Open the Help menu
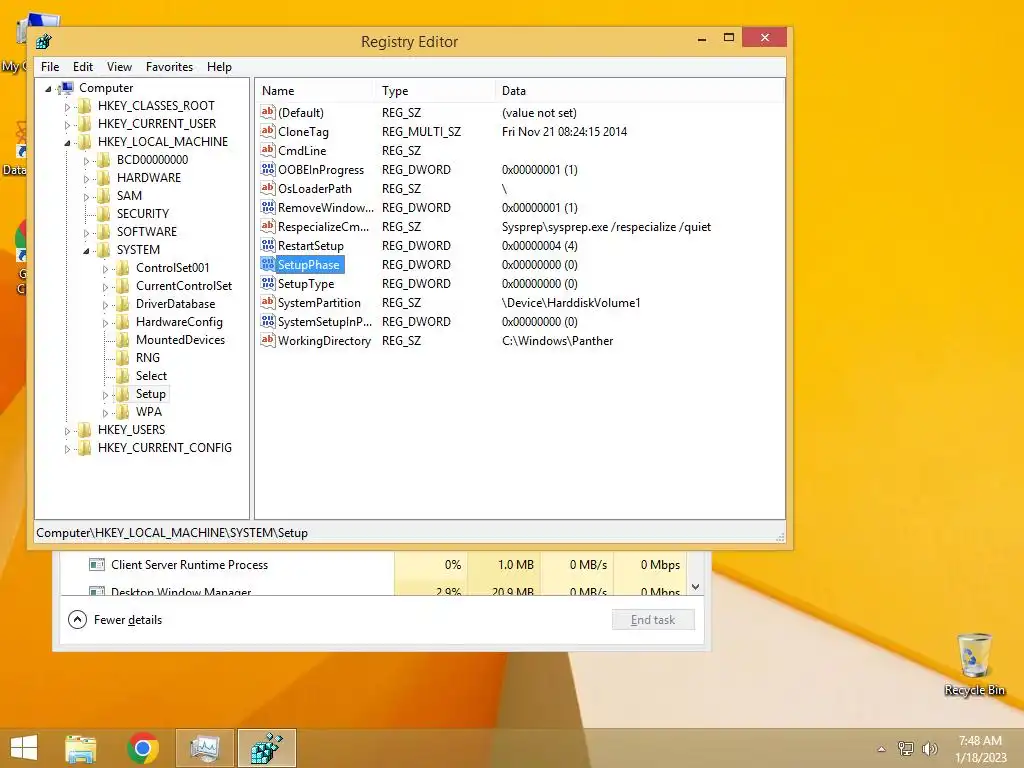 click(219, 67)
